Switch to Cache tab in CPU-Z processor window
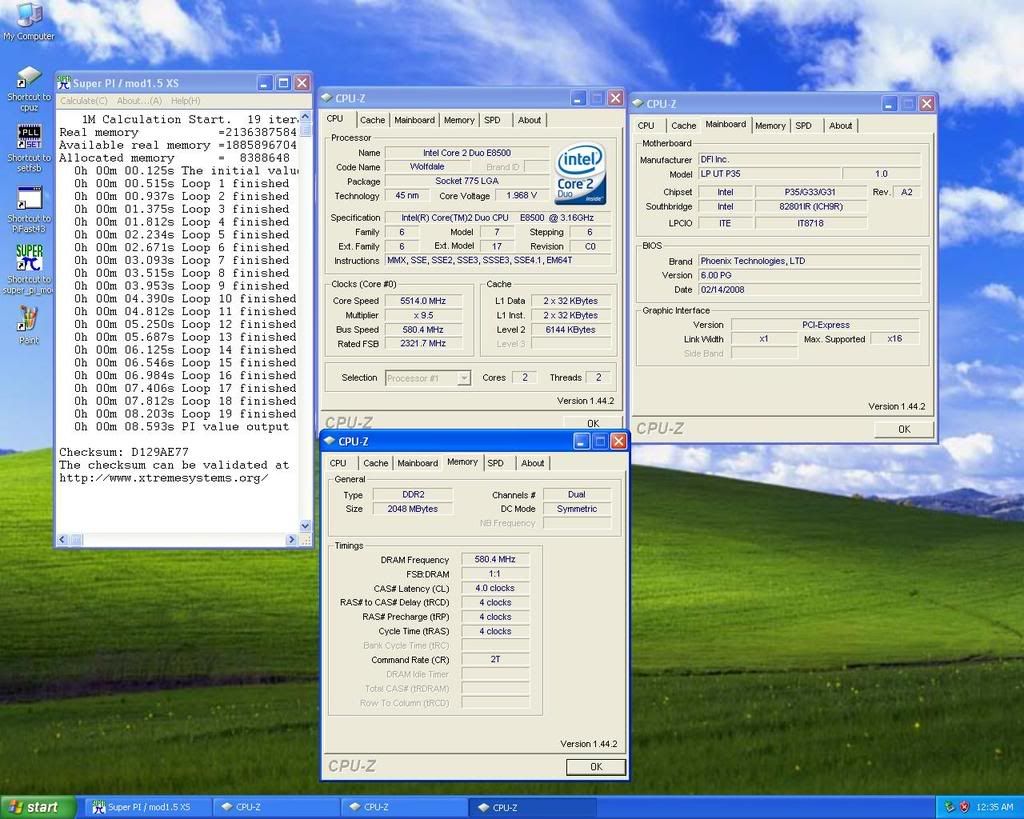Screen dimensions: 1024x819 [x=372, y=120]
